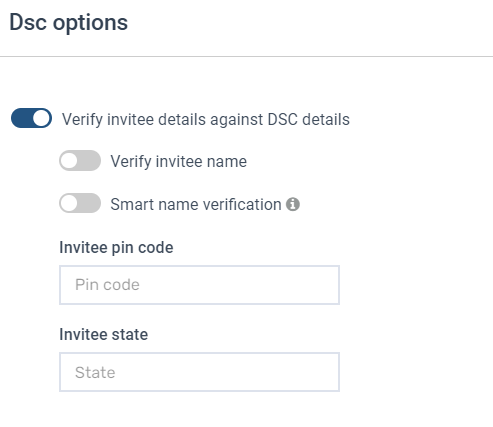The height and width of the screenshot is (427, 493).
Task: Click the grey track of Smart name verification switch
Action: point(90,203)
